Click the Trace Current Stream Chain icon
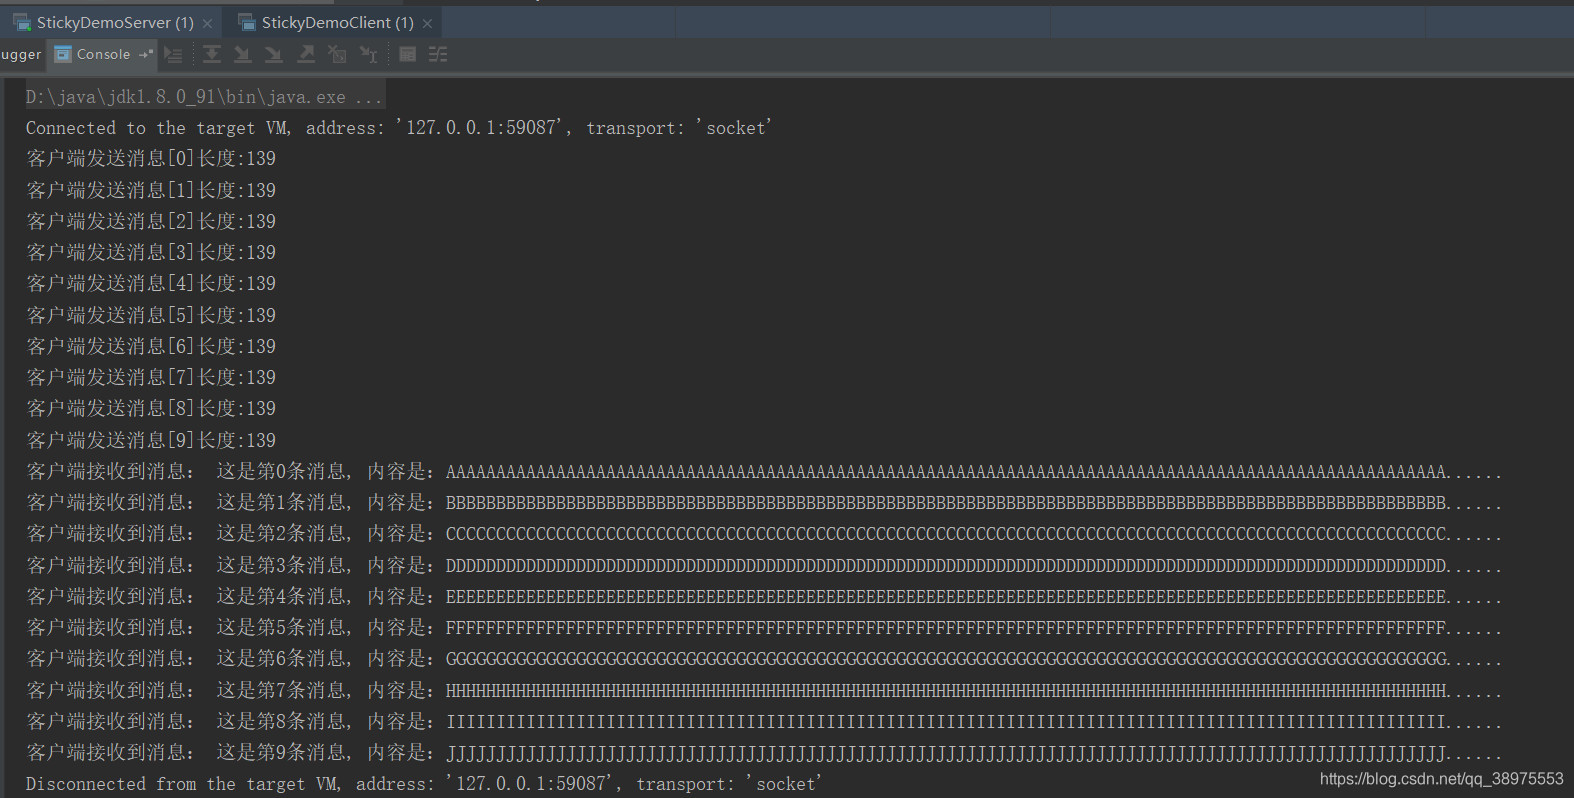The height and width of the screenshot is (798, 1574). (x=438, y=54)
